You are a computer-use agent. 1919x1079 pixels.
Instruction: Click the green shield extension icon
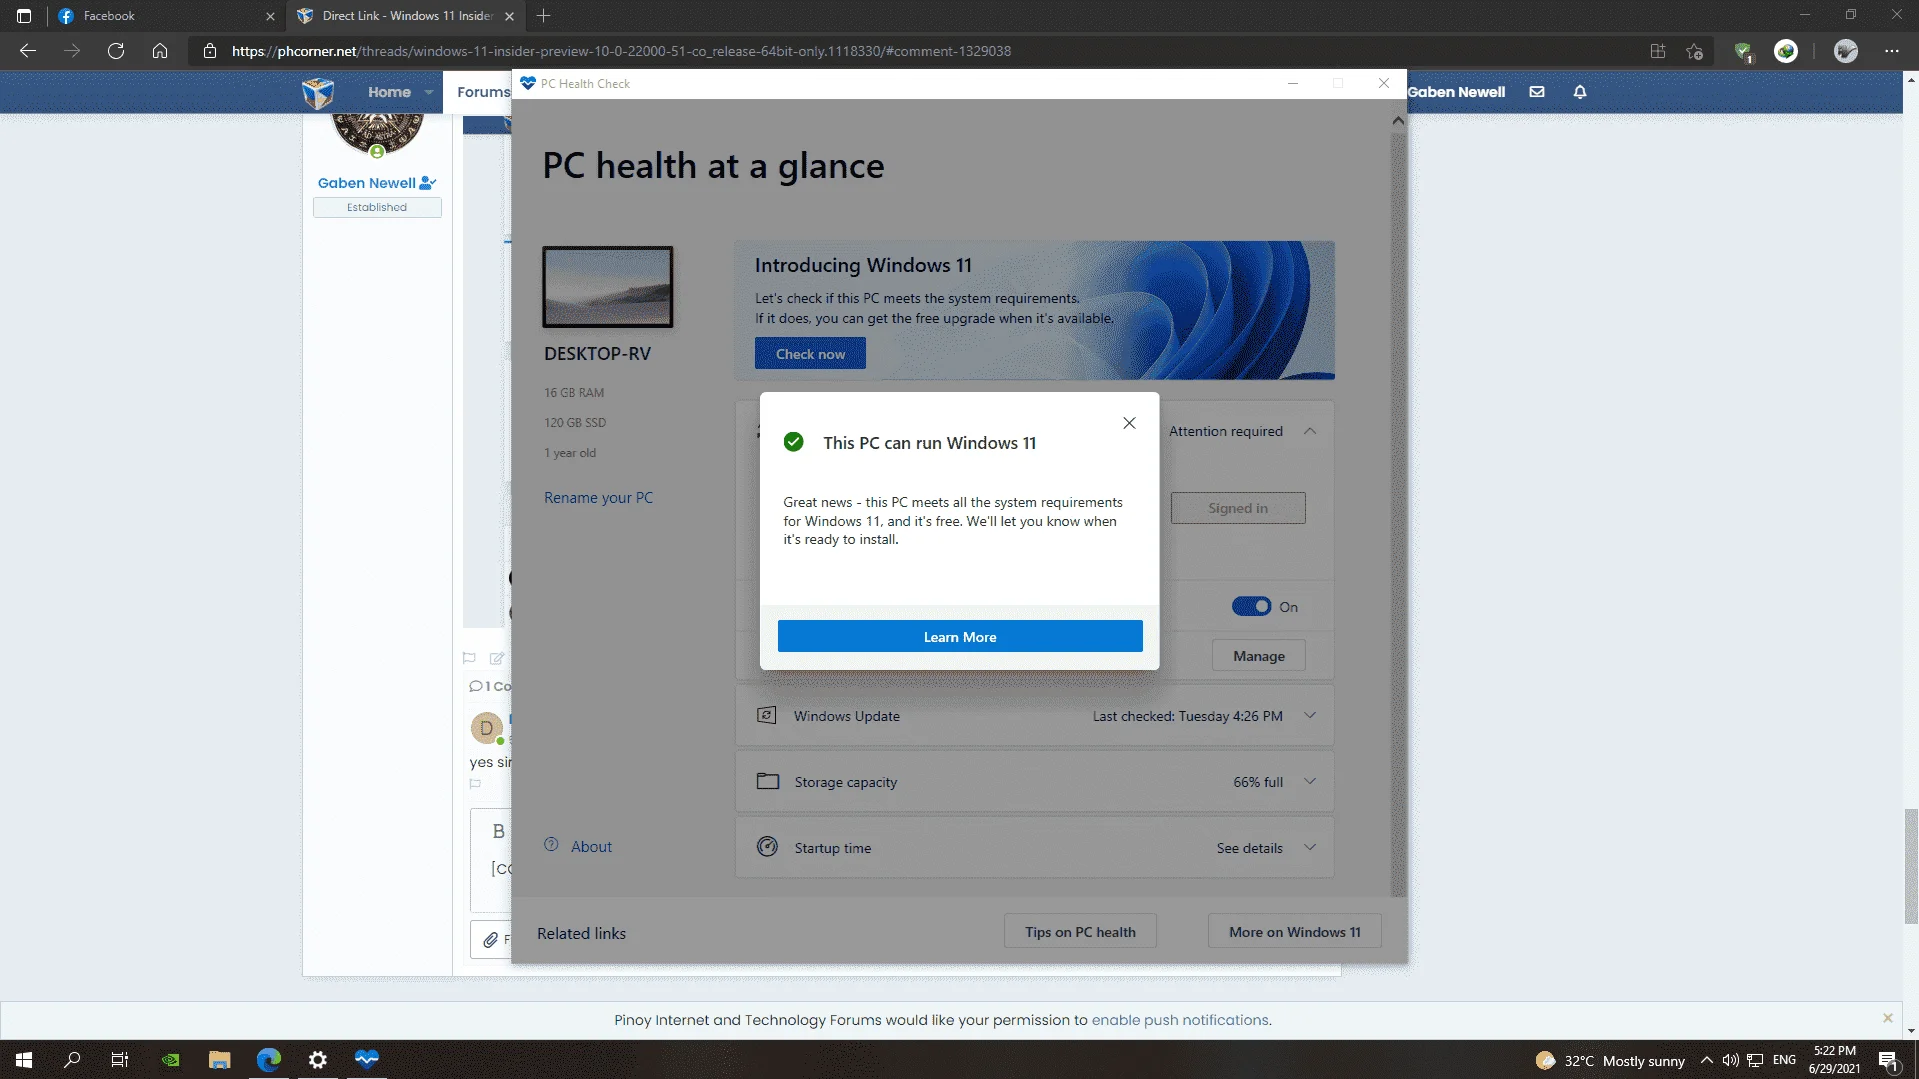[1743, 51]
